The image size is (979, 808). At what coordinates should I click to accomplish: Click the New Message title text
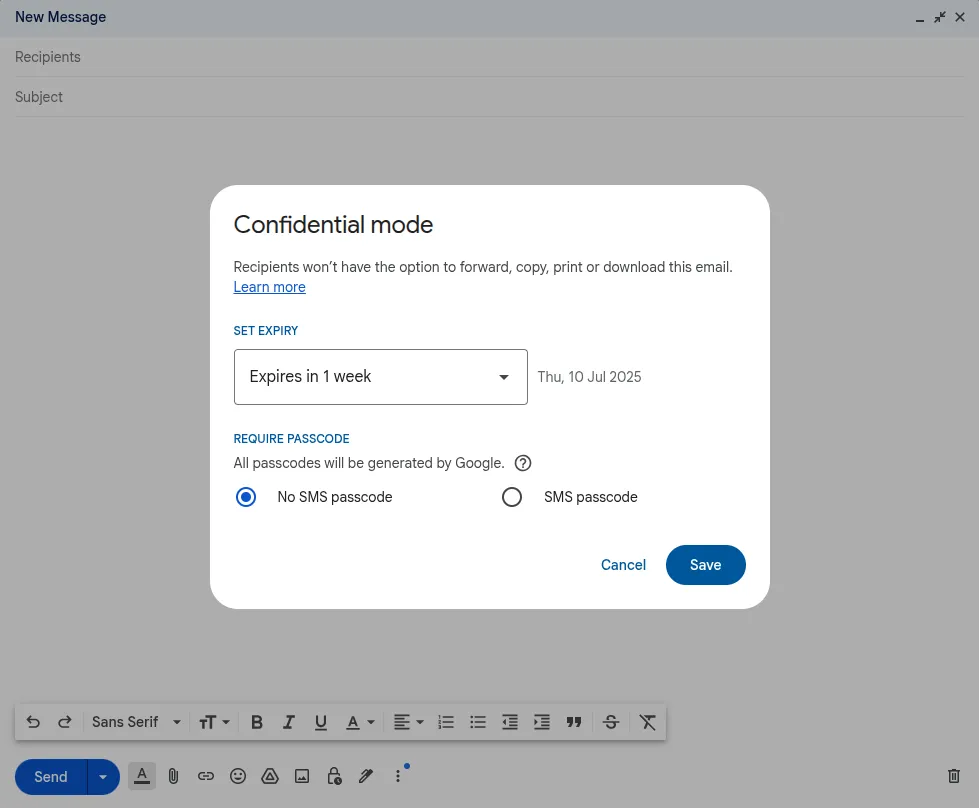61,17
